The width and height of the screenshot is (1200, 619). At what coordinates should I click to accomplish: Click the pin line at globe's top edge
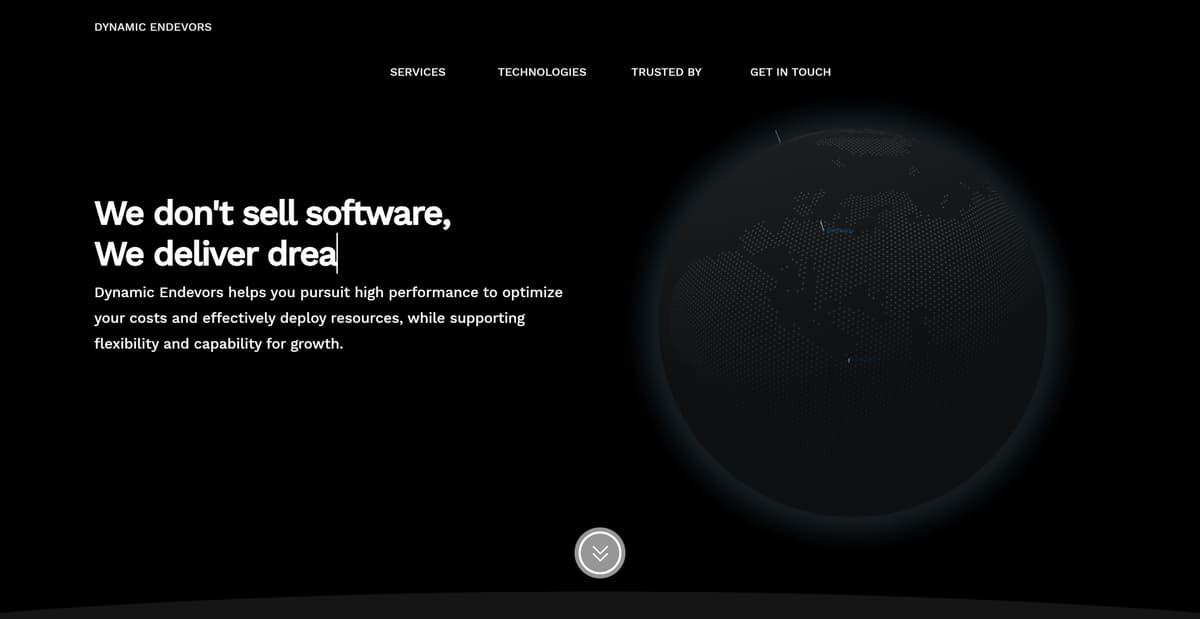pos(777,136)
